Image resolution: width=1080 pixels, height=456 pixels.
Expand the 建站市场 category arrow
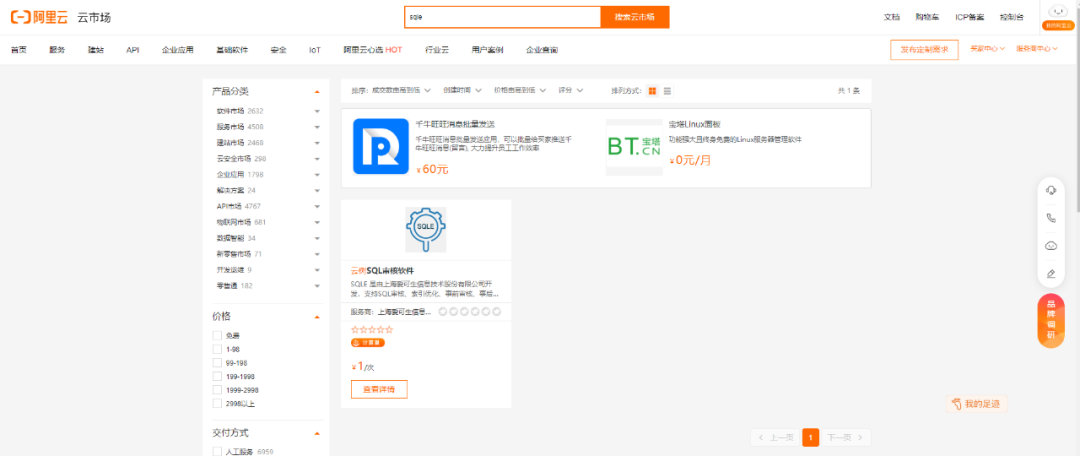pos(317,143)
